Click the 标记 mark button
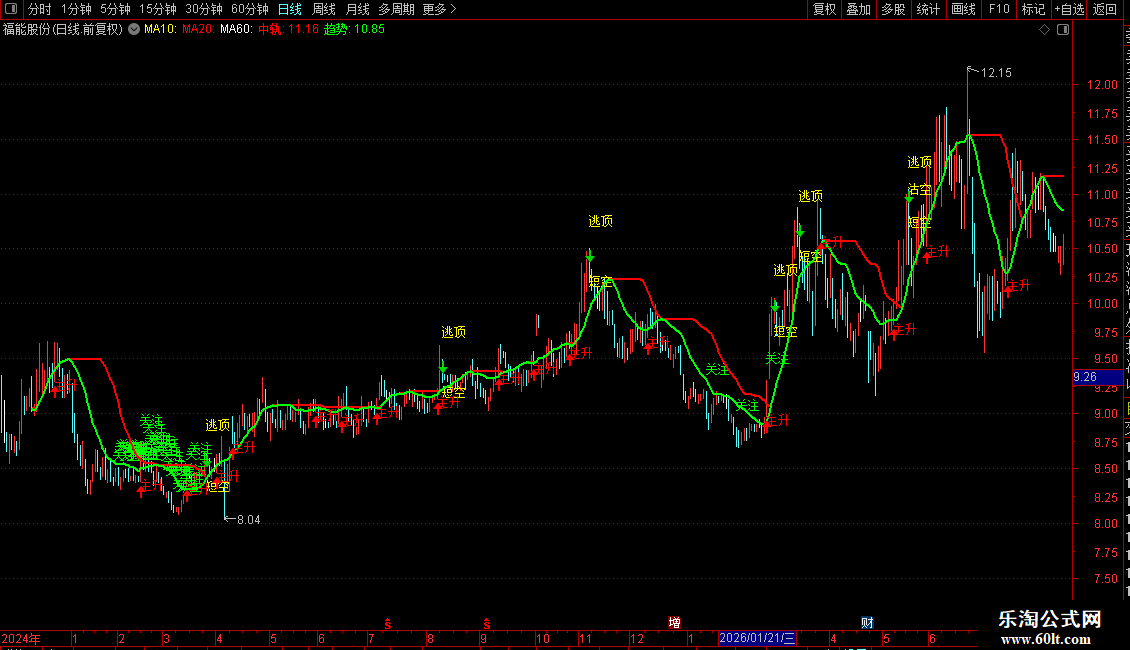Image resolution: width=1130 pixels, height=650 pixels. coord(1033,9)
